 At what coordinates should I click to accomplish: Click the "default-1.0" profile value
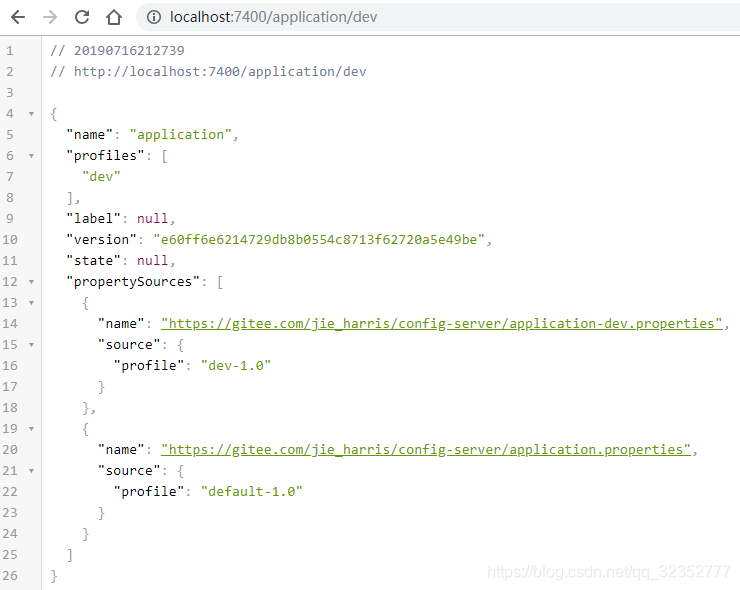pyautogui.click(x=252, y=492)
